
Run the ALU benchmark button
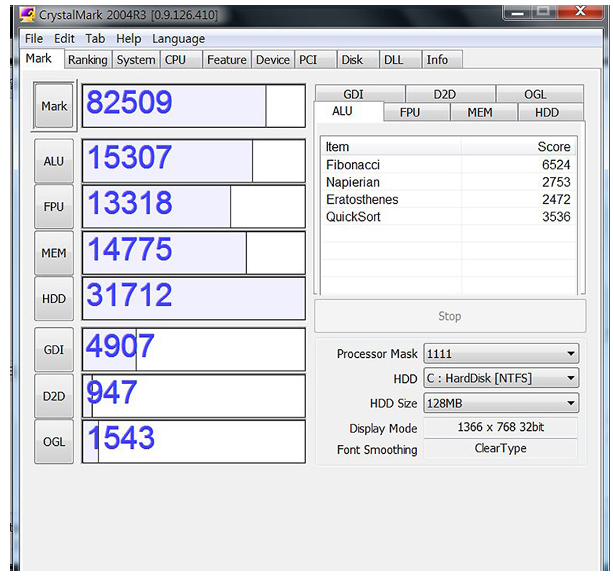(x=54, y=161)
